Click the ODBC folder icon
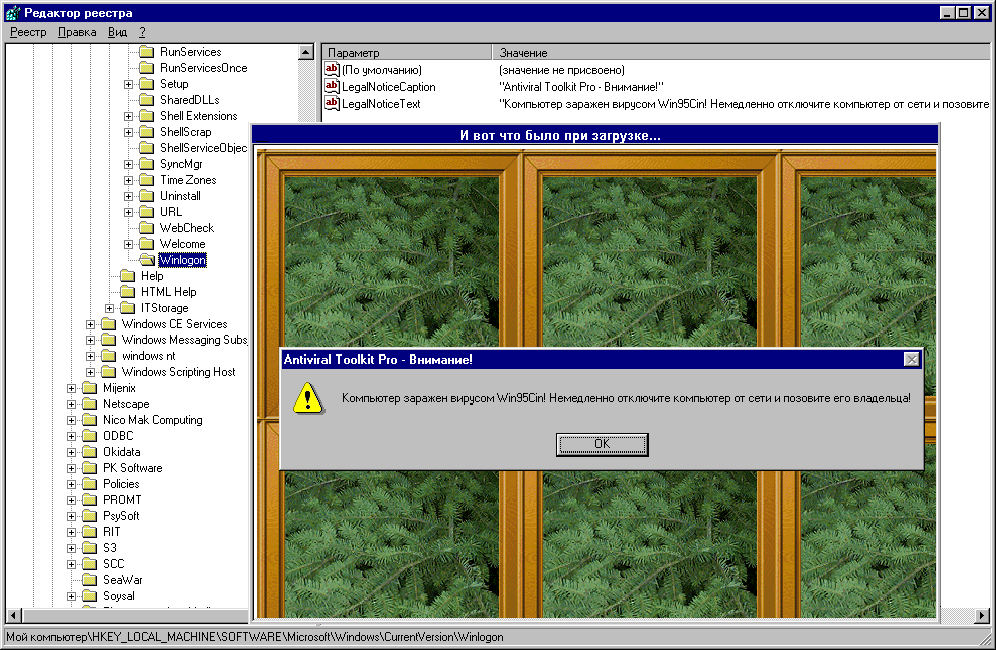 90,436
